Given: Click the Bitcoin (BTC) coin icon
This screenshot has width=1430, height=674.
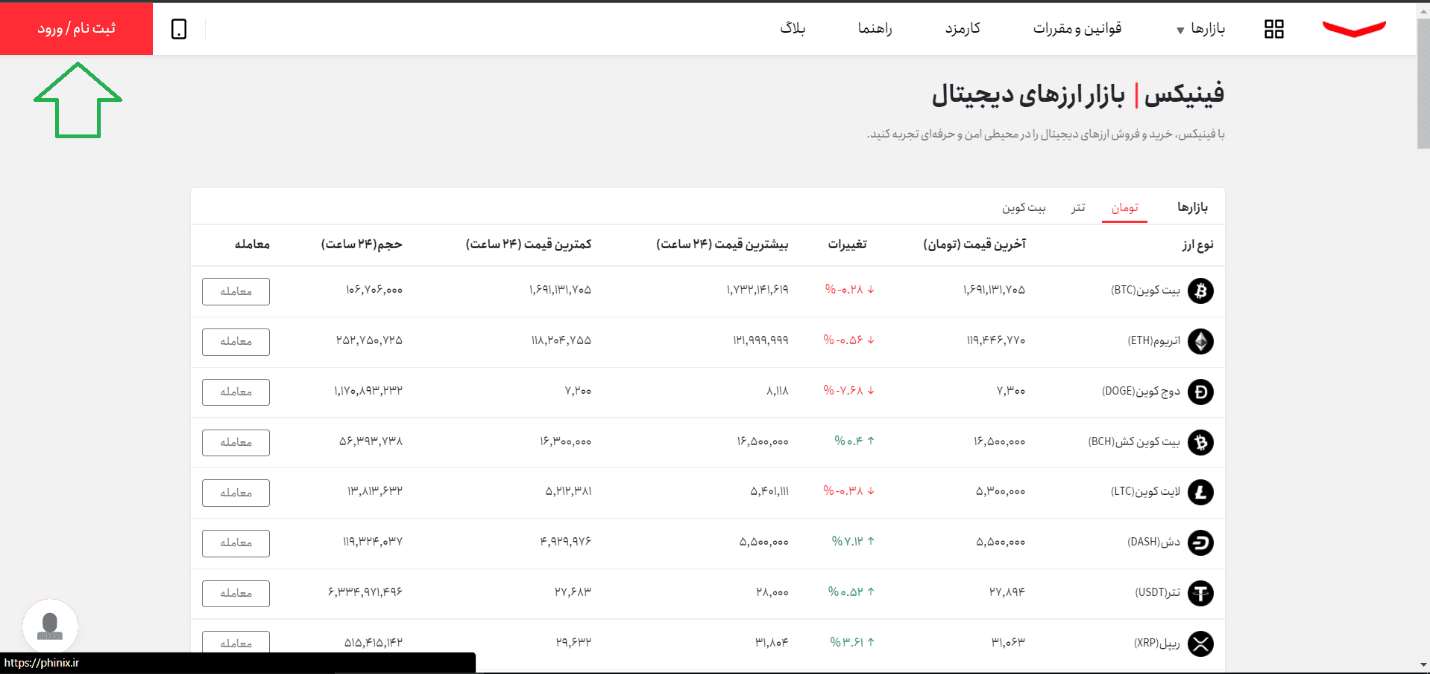Looking at the screenshot, I should point(1200,291).
